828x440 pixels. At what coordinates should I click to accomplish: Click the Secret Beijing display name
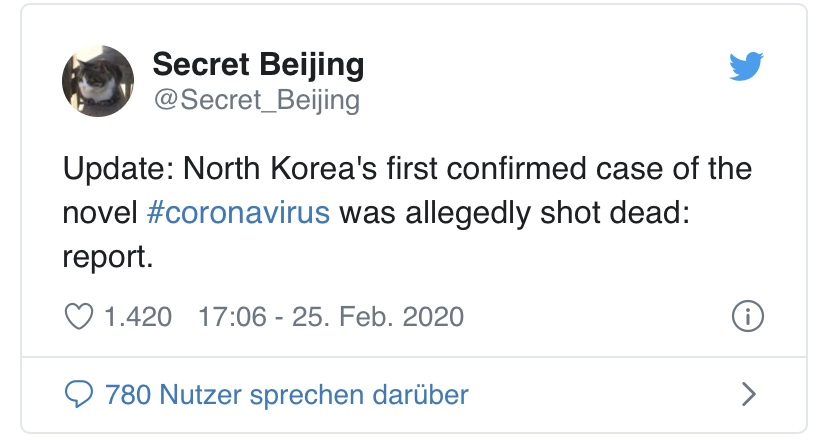tap(258, 64)
